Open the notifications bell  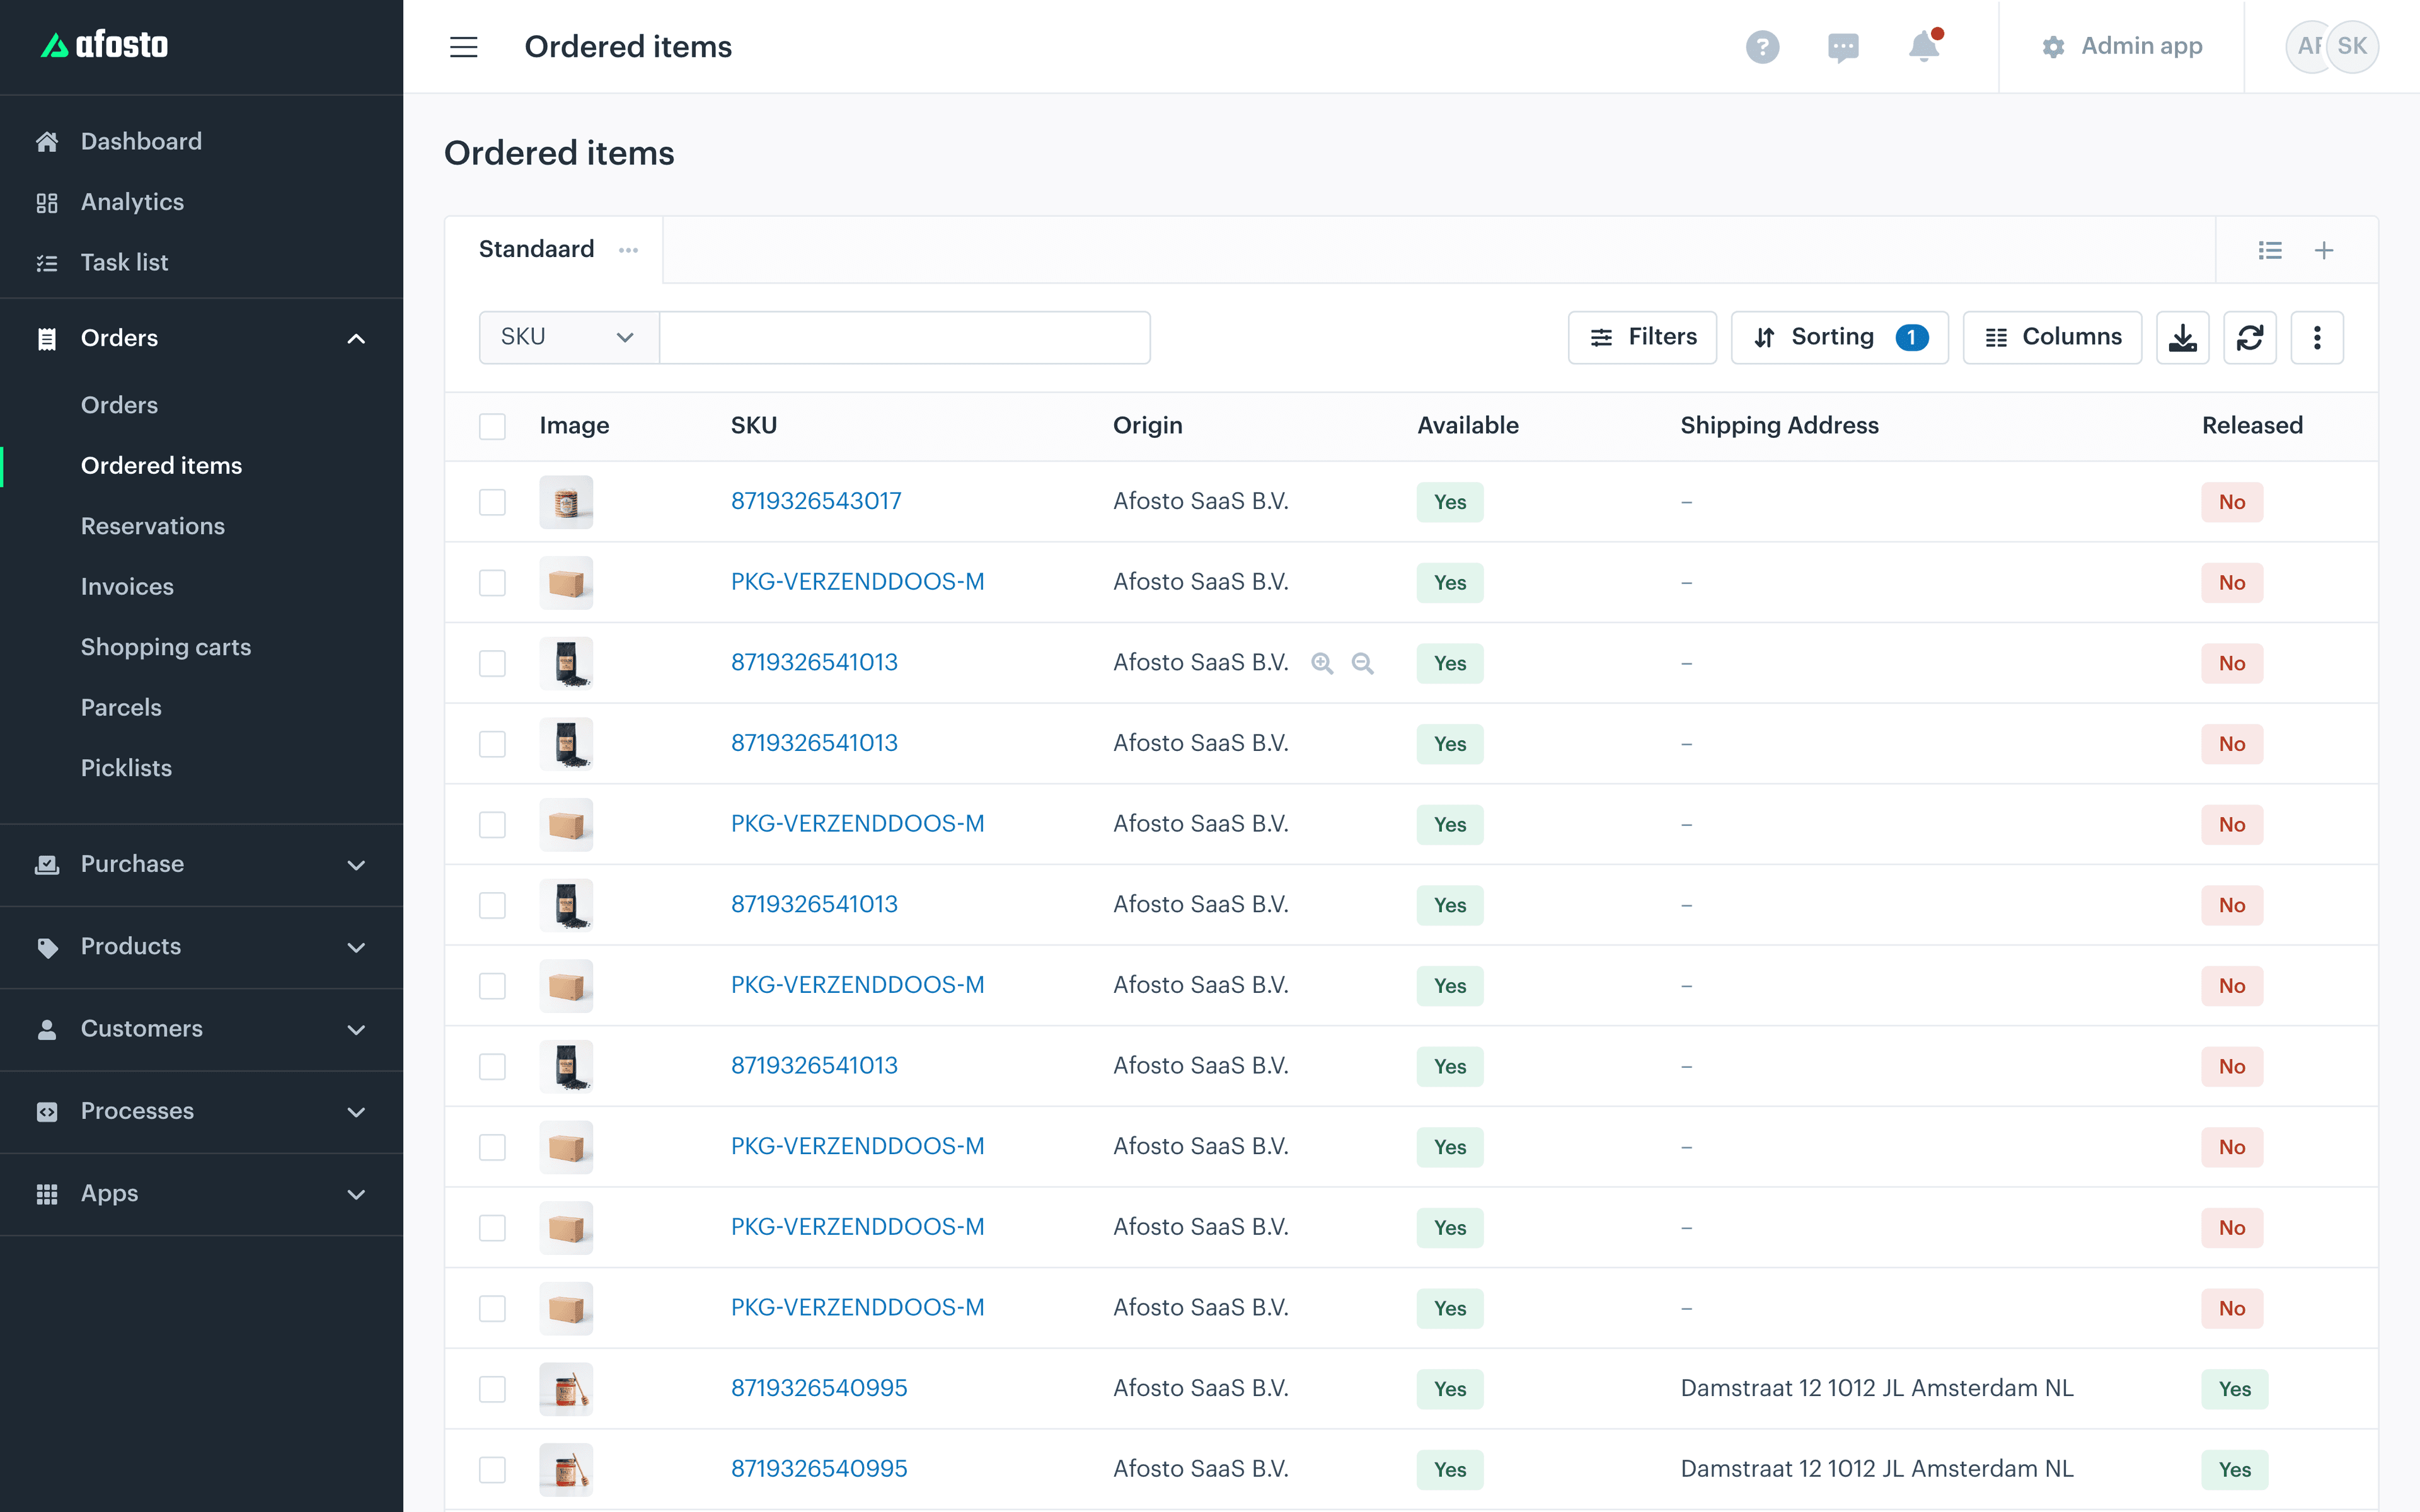click(x=1924, y=46)
